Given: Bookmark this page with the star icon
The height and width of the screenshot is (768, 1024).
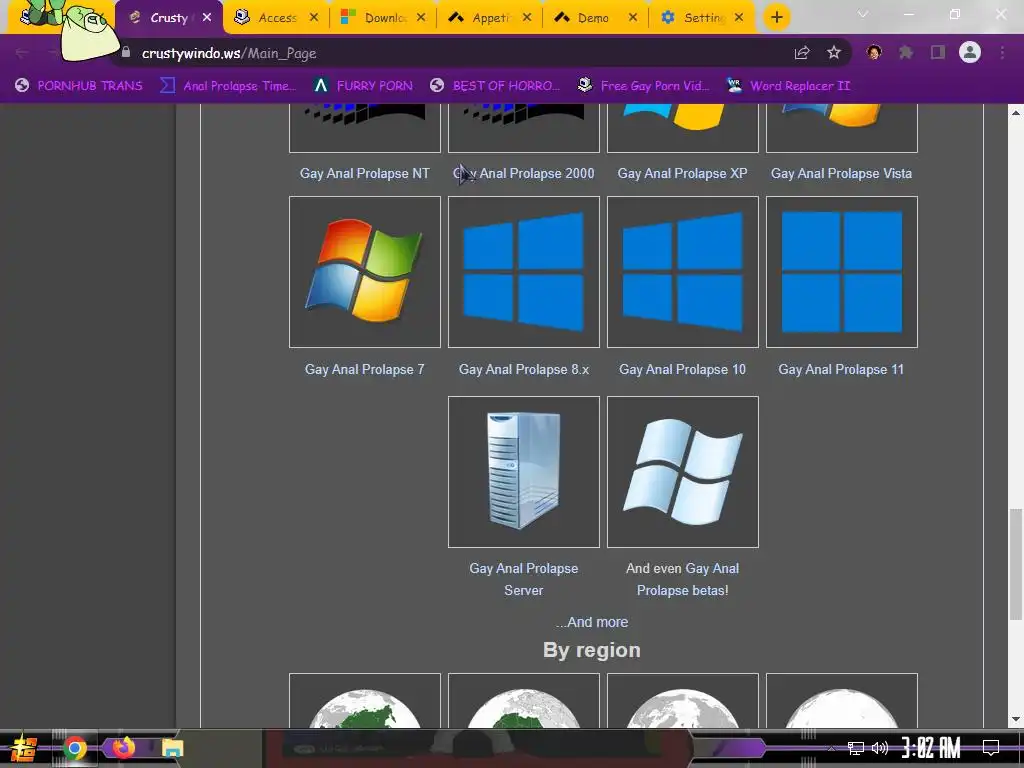Looking at the screenshot, I should pyautogui.click(x=834, y=53).
